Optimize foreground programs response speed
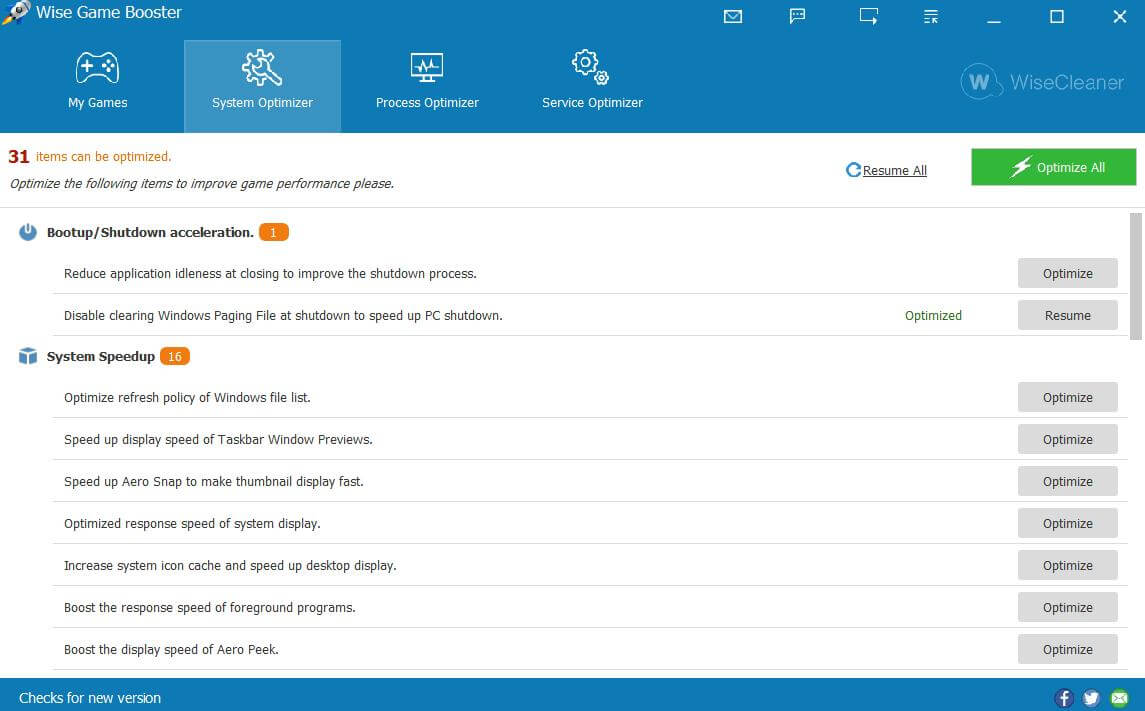1145x711 pixels. (1068, 607)
